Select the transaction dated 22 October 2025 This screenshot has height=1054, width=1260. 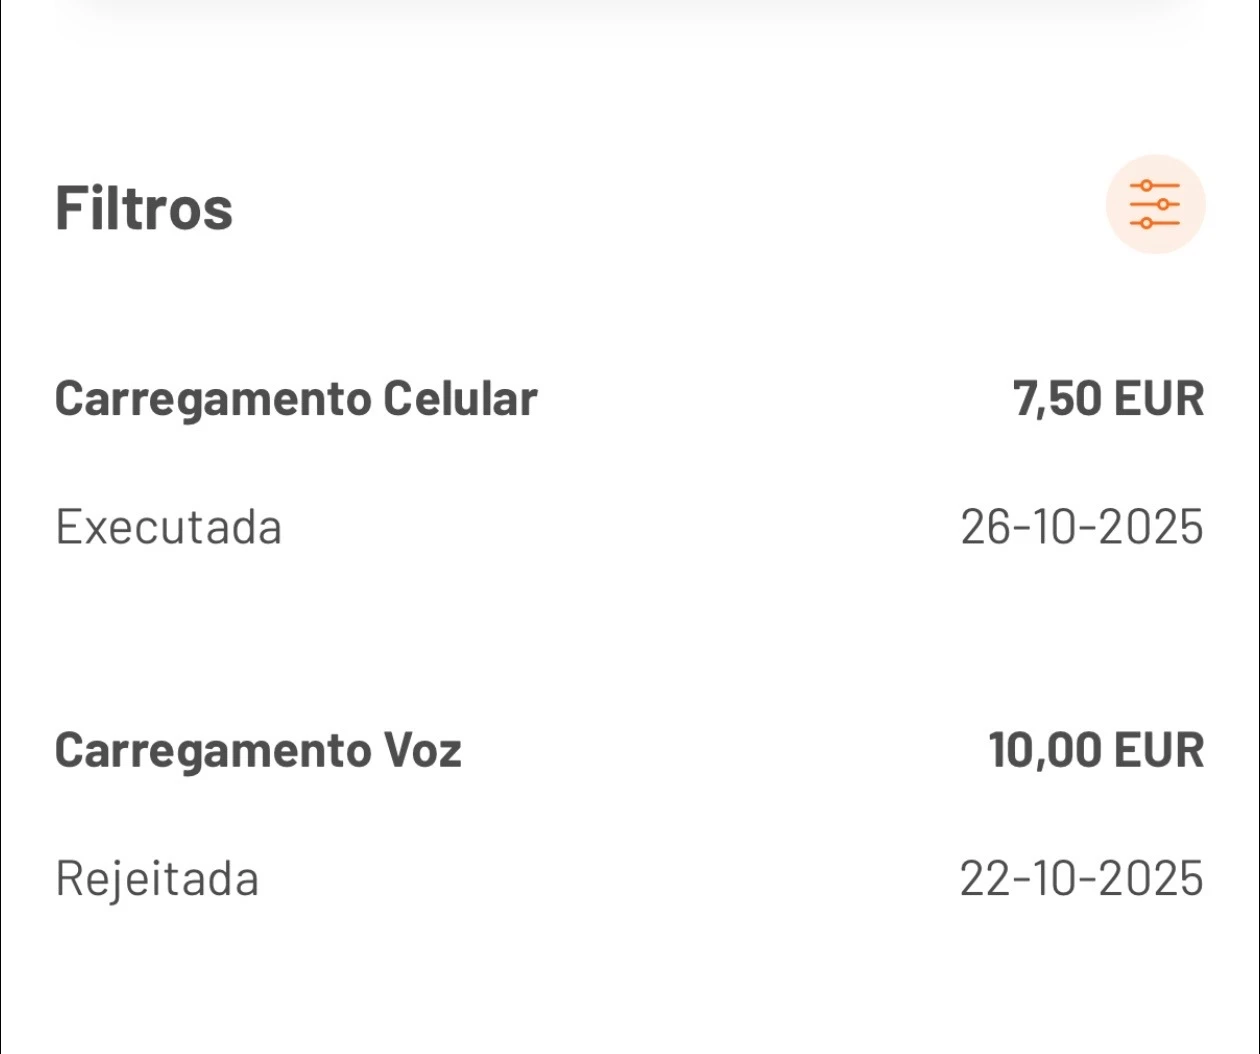click(x=629, y=814)
